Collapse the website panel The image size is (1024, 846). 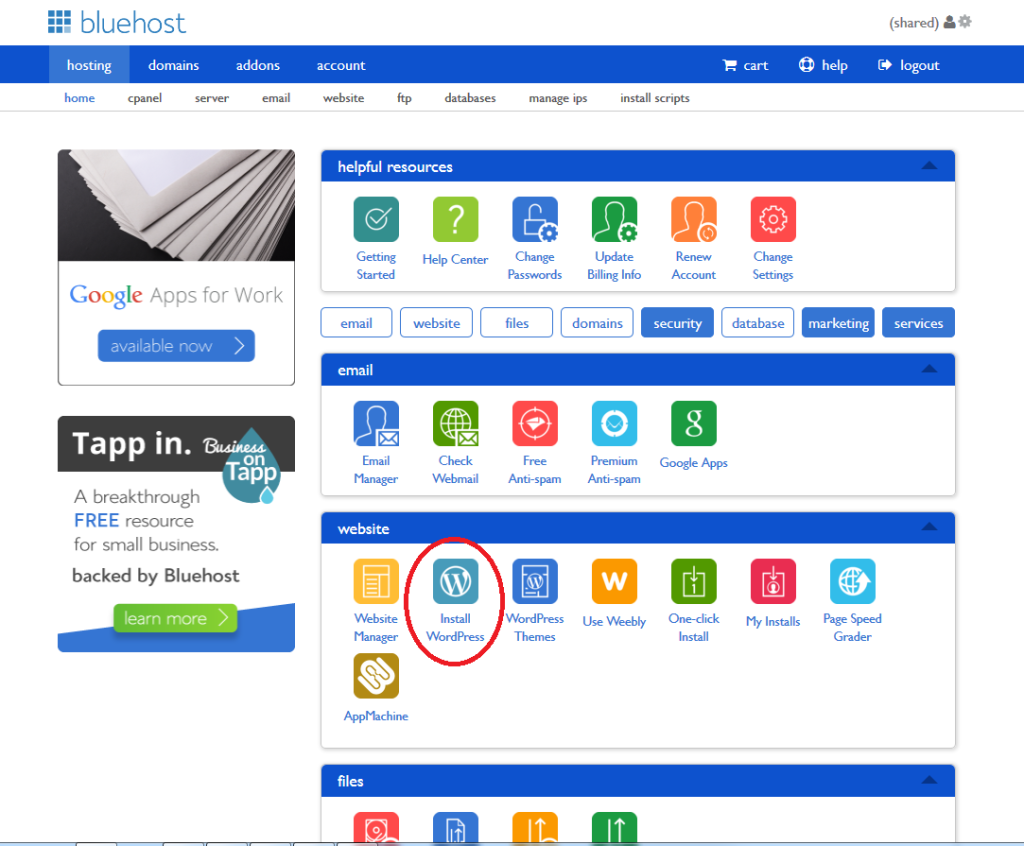[x=929, y=527]
